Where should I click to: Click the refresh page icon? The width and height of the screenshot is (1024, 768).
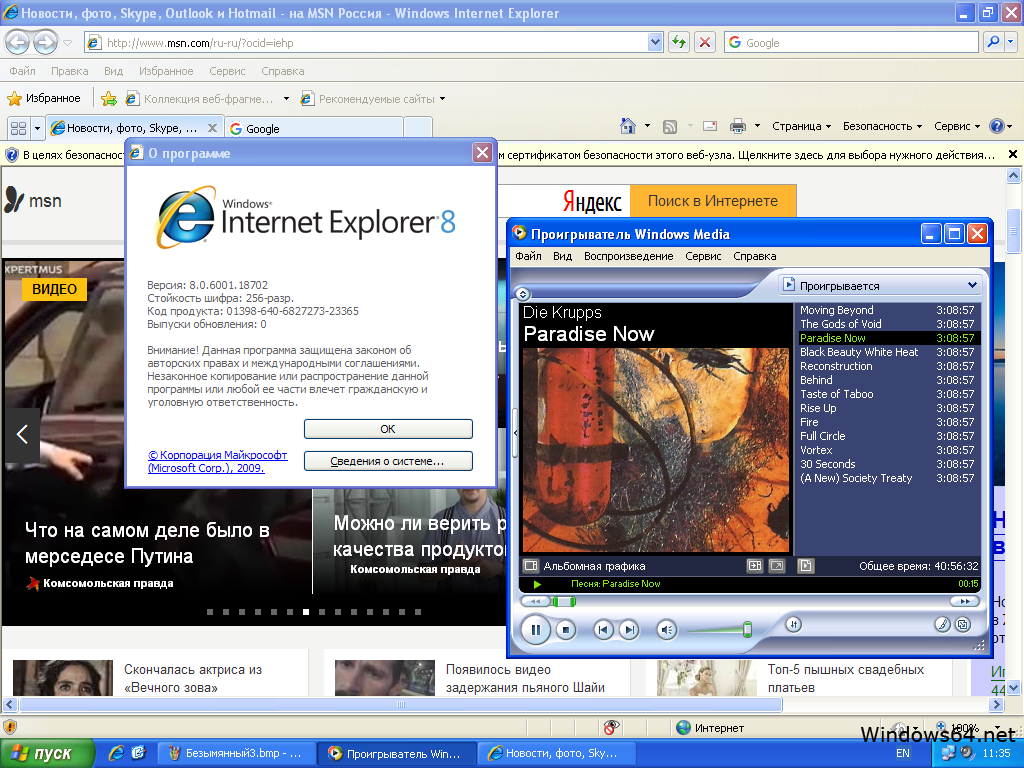pyautogui.click(x=679, y=42)
